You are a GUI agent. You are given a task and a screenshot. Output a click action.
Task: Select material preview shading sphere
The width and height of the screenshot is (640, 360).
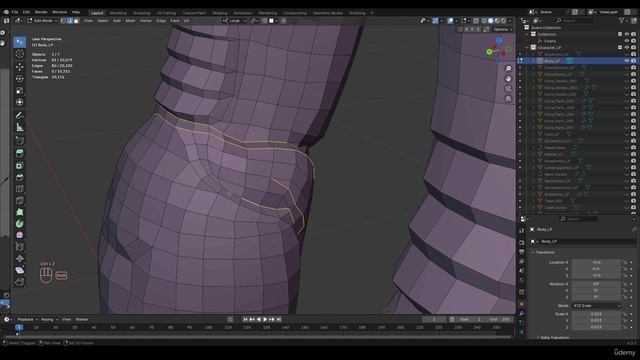(497, 20)
